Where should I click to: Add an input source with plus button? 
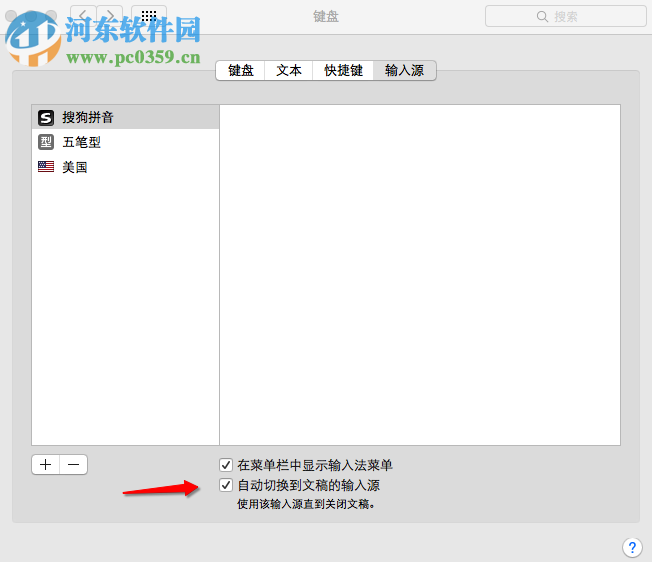[46, 464]
